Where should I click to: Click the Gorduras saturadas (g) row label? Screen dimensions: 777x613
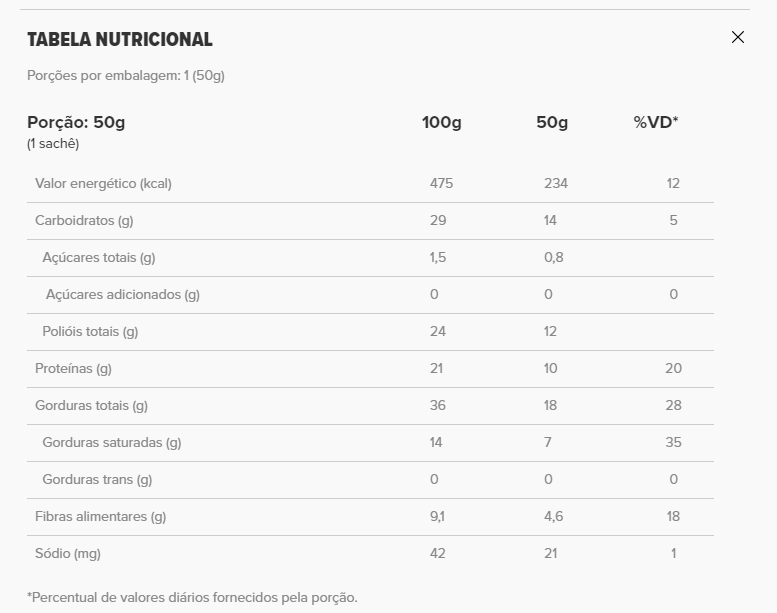click(x=112, y=442)
